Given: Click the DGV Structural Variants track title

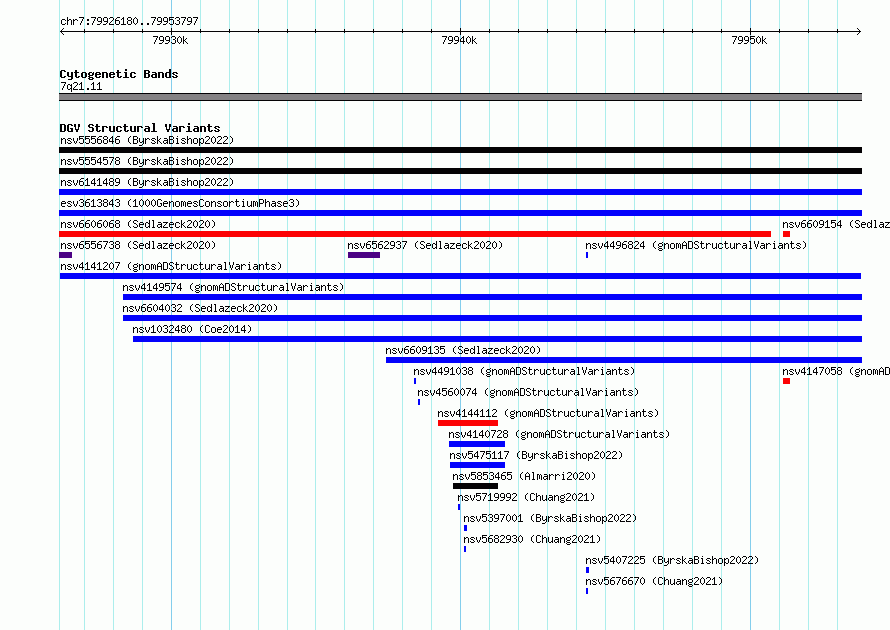Looking at the screenshot, I should pos(140,128).
